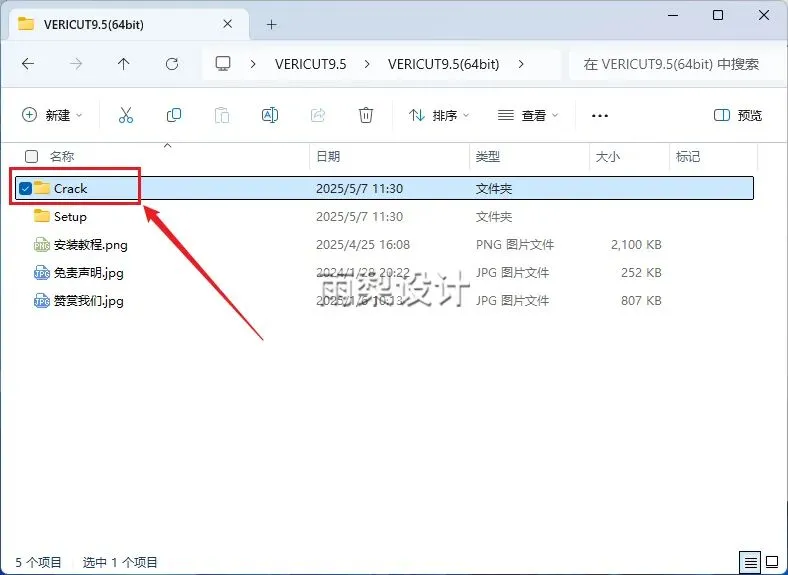Click the Rename icon in toolbar

click(x=270, y=115)
